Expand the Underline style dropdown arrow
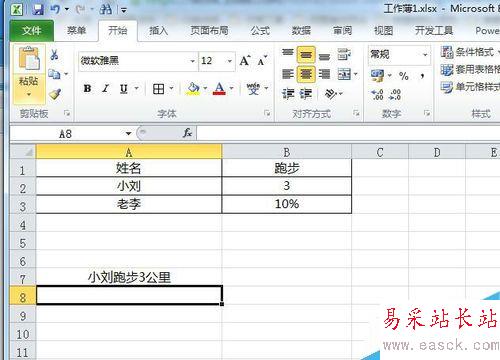The image size is (500, 360). pyautogui.click(x=137, y=89)
